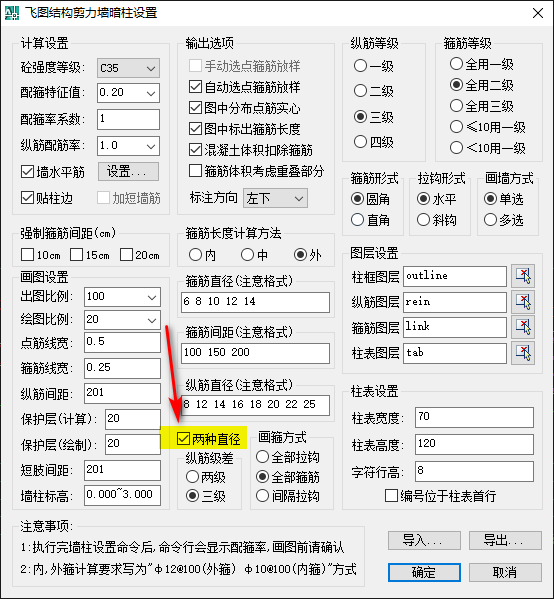Enable 箍筋体积考虑重叠部分 checkbox
This screenshot has height=599, width=554.
pos(195,171)
